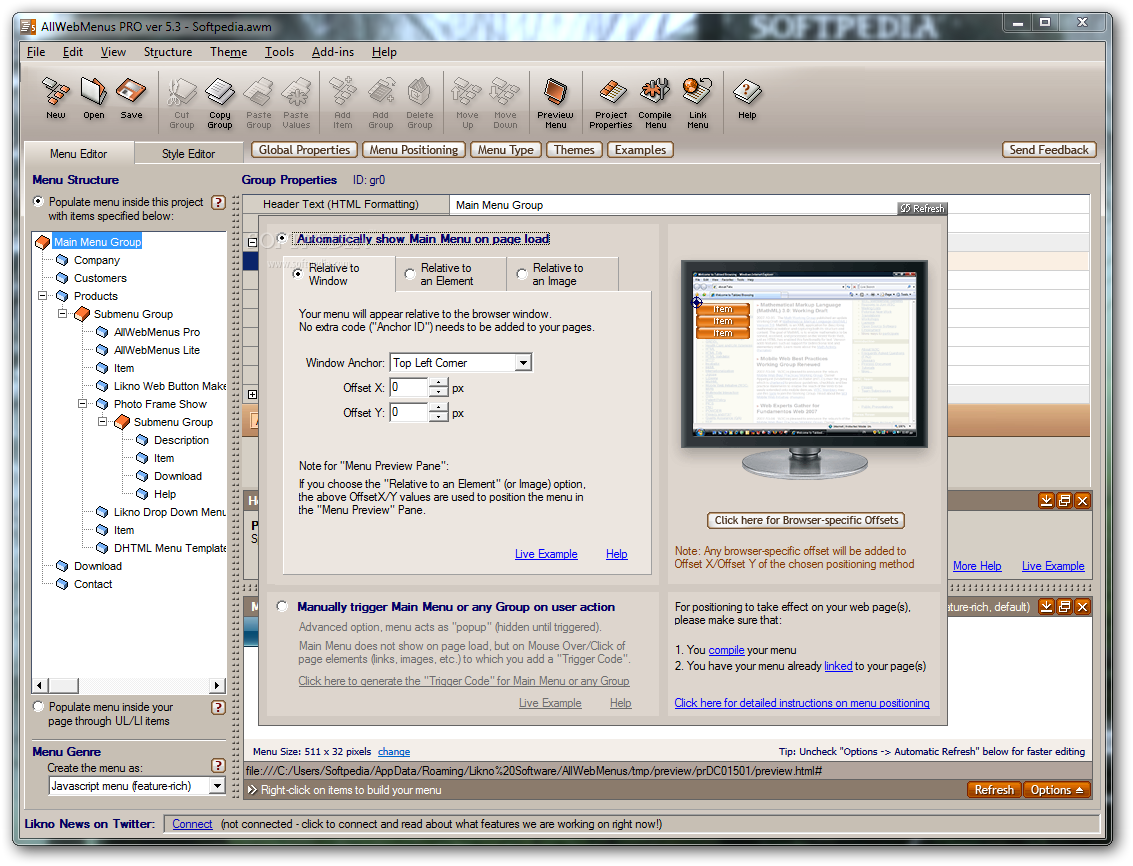Click the menu tree horizontal scrollbar

pos(129,685)
